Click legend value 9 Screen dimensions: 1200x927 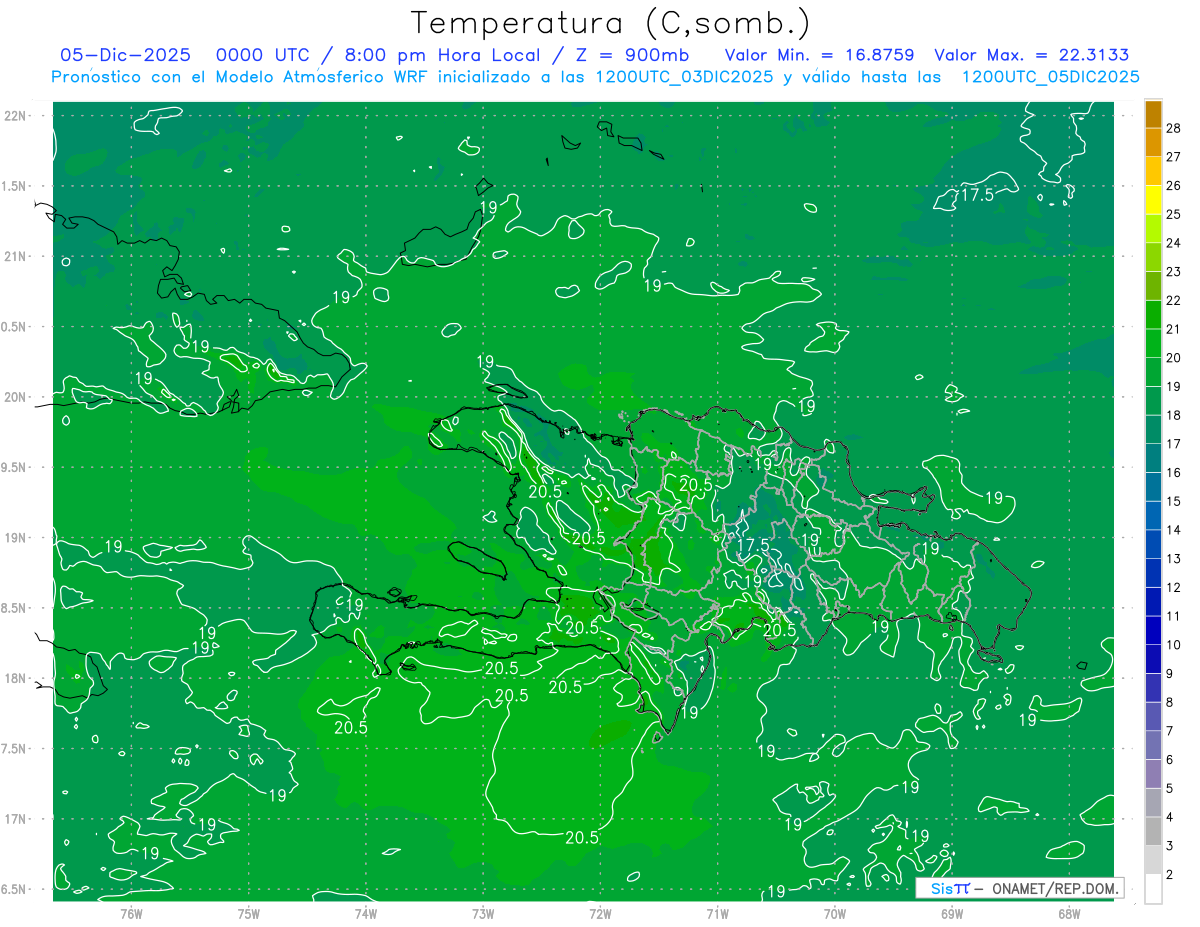pyautogui.click(x=1170, y=674)
